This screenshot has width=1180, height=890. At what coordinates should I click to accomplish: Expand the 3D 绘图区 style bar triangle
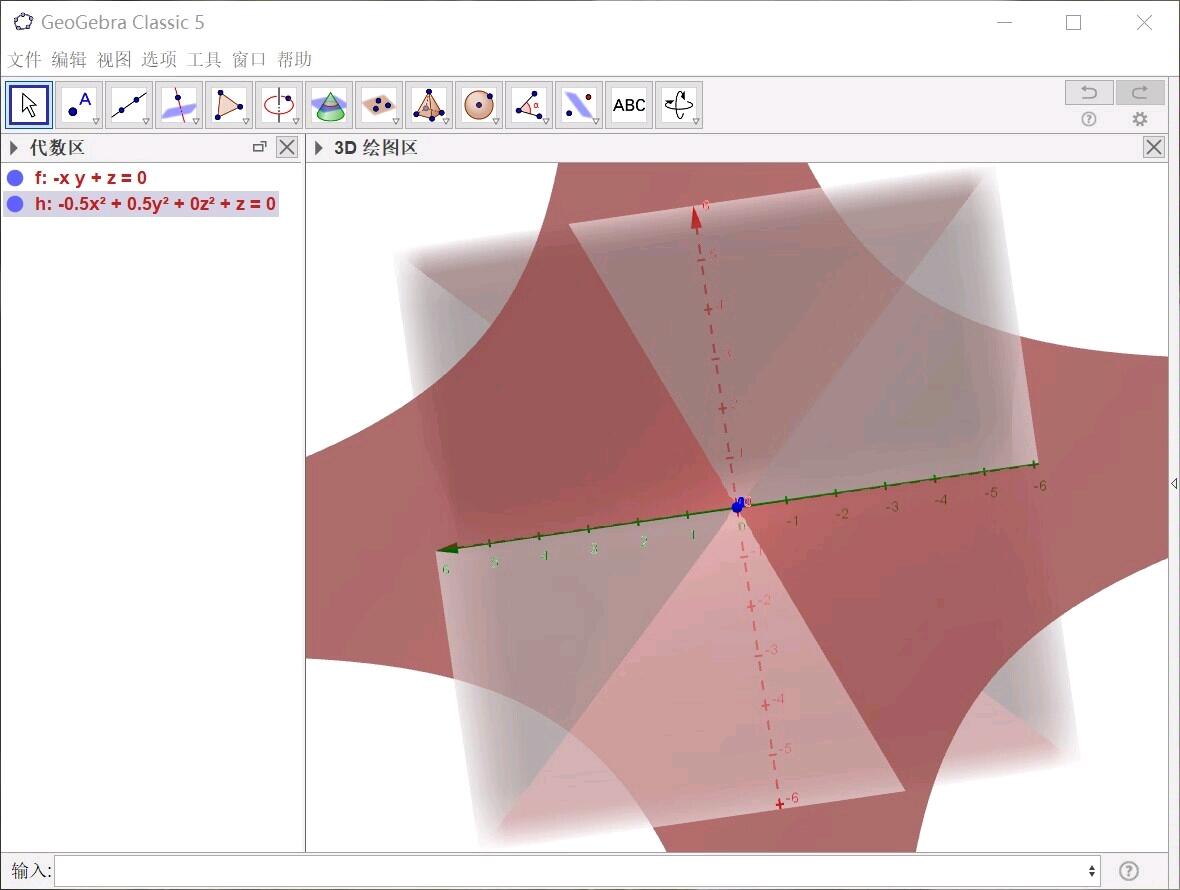(x=318, y=147)
